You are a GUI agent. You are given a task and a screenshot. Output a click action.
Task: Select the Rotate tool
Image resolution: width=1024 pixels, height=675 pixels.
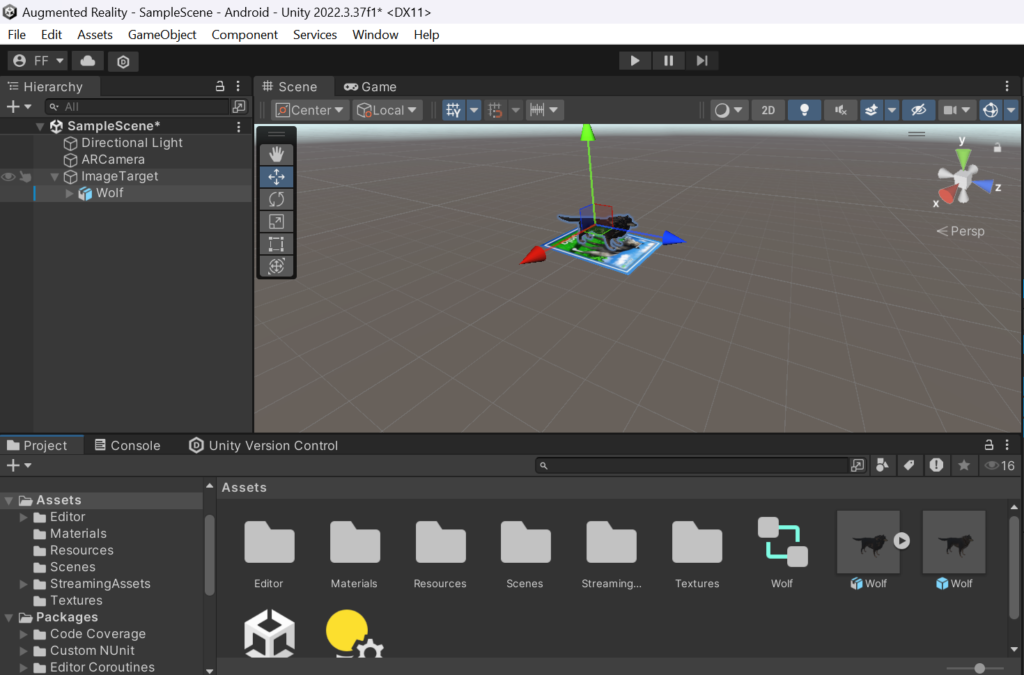[x=276, y=199]
